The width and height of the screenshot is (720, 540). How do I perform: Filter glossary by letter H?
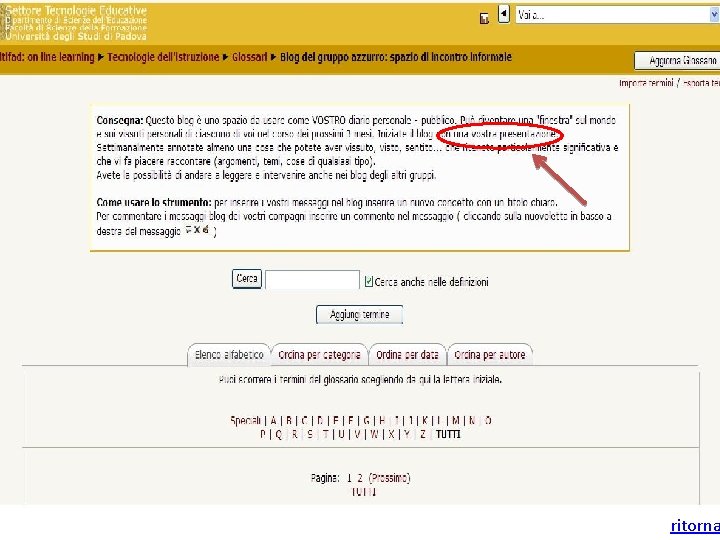coord(382,420)
